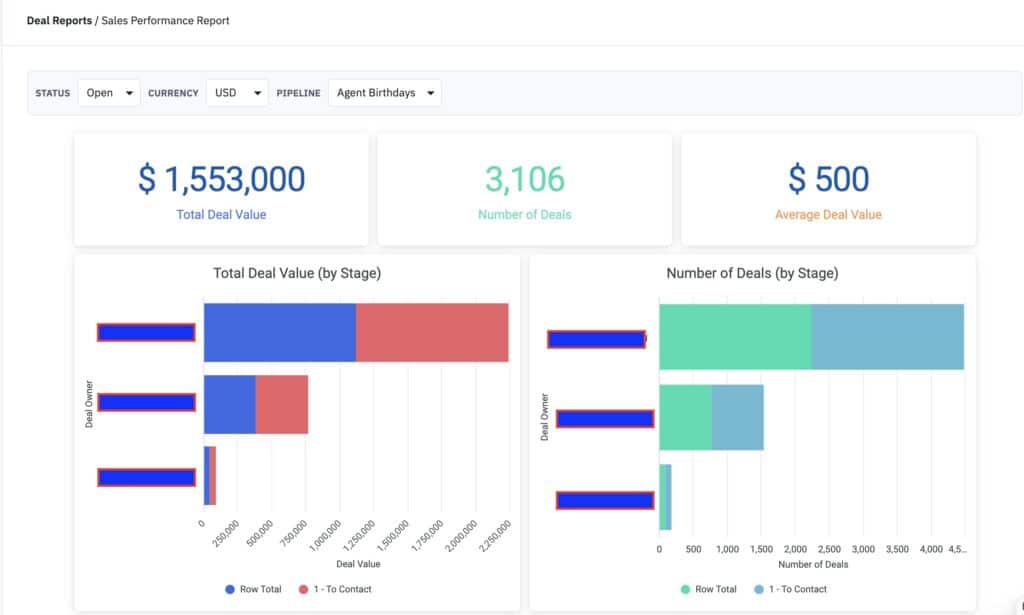Click the 4,000 tick on deals axis
This screenshot has width=1024, height=615.
(931, 549)
